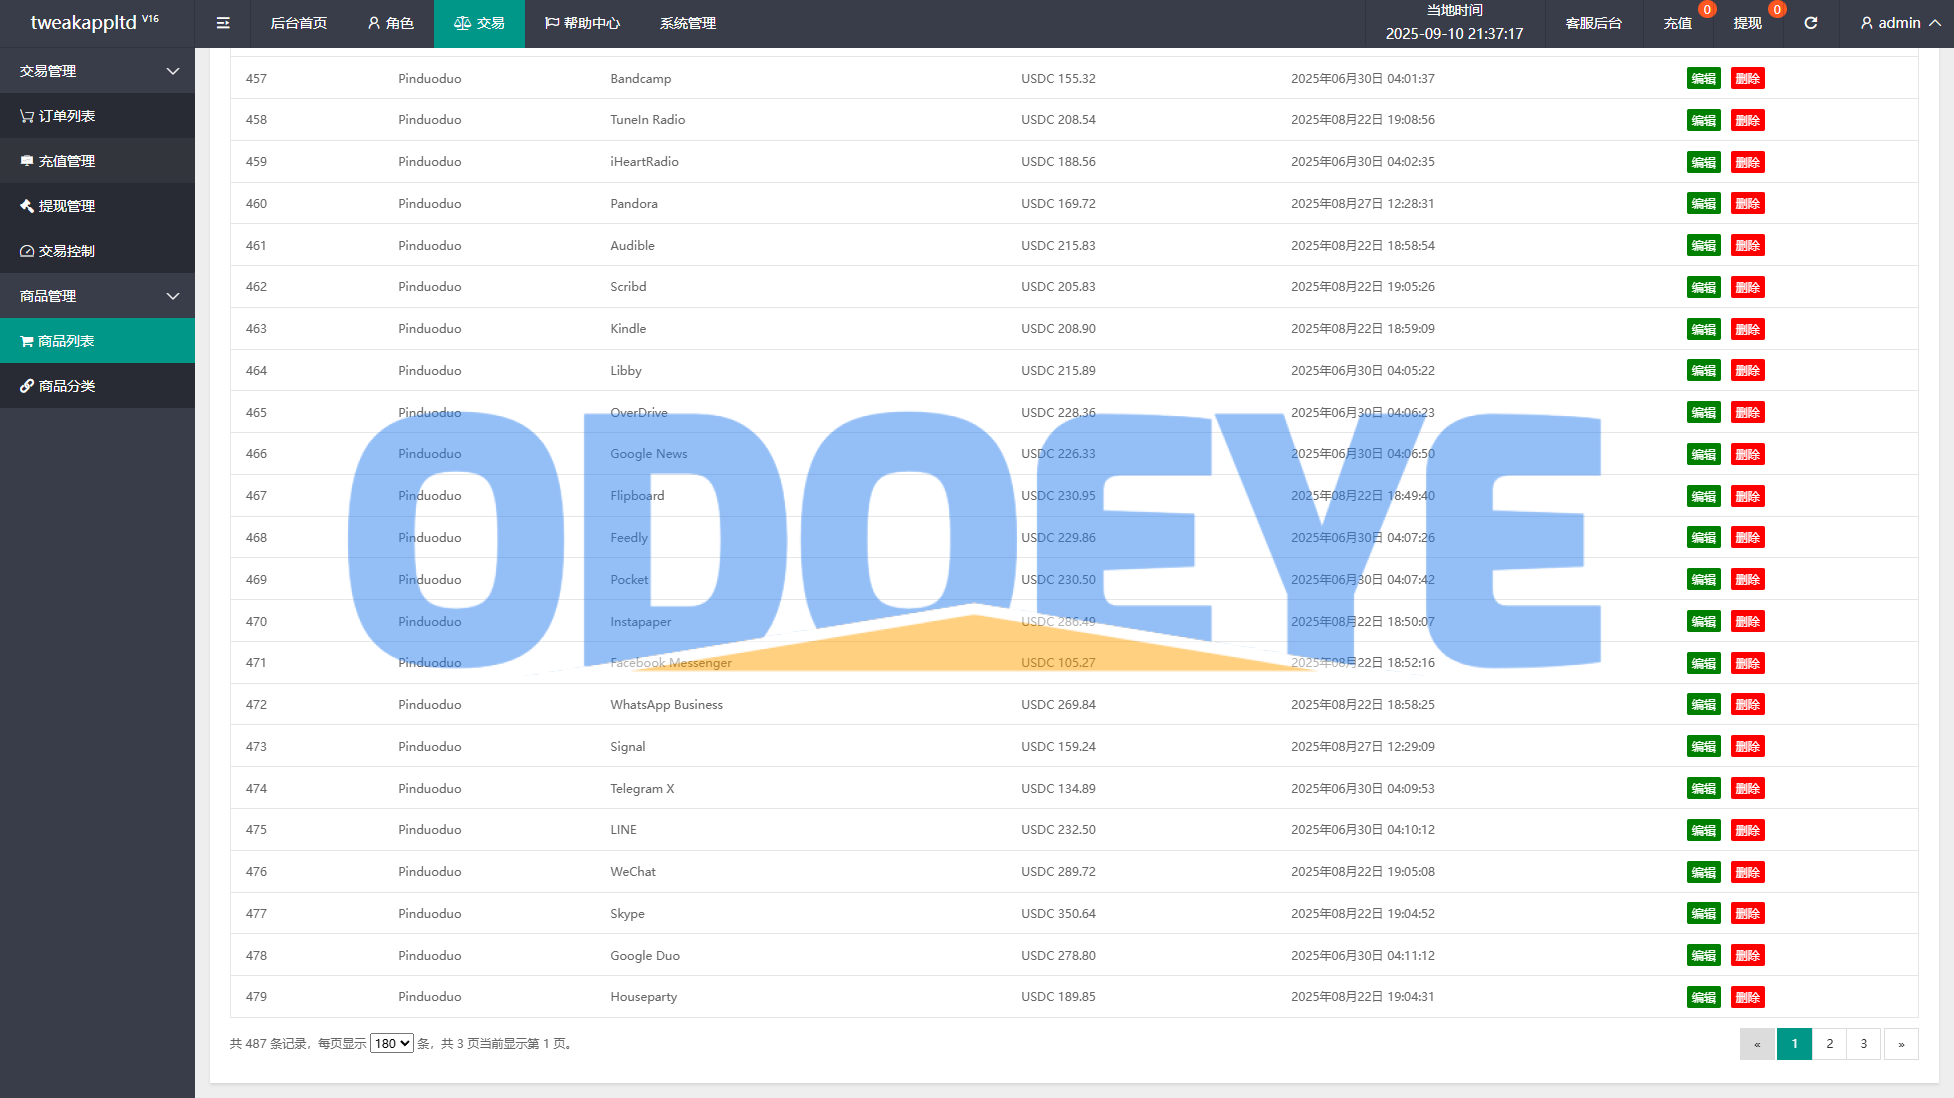Open the records-per-page 180 dropdown
Screen dimensions: 1954x1098
pos(391,1043)
